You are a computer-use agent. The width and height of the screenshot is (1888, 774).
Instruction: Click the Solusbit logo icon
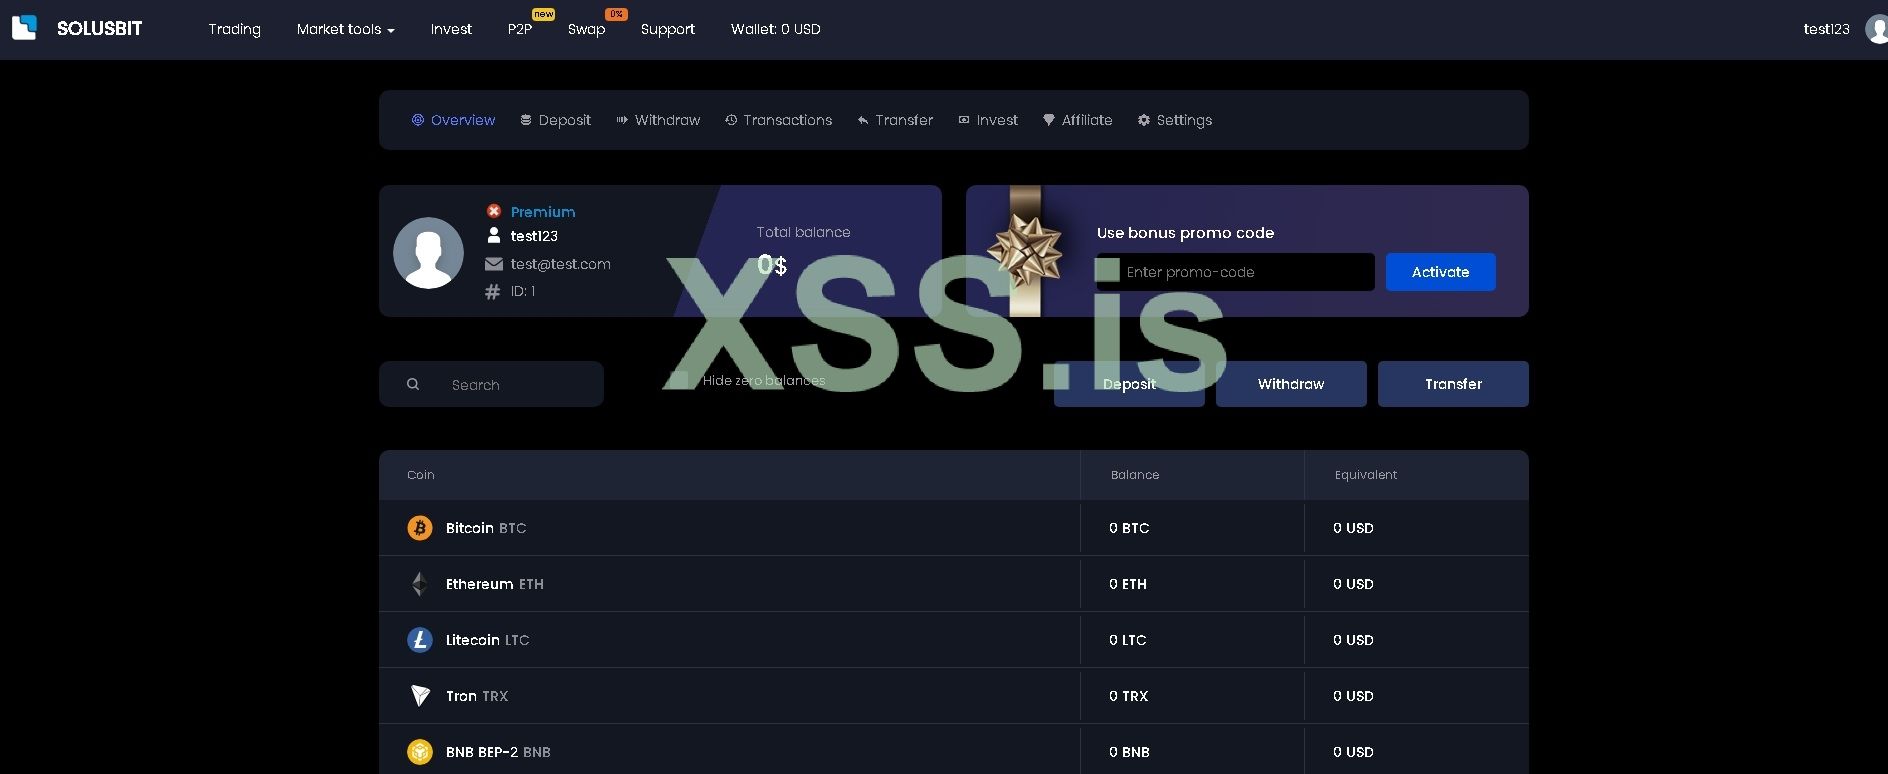[x=24, y=28]
